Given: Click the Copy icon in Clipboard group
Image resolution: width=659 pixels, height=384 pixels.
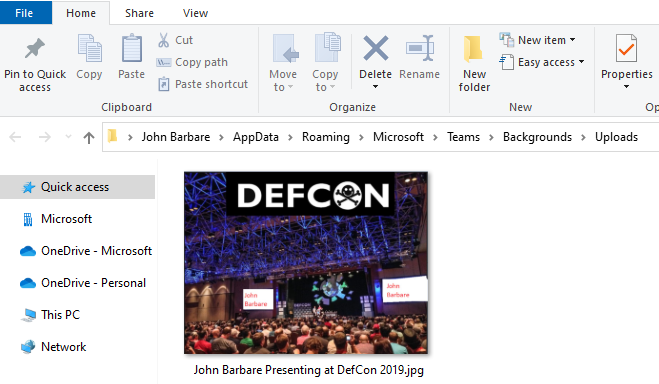Looking at the screenshot, I should click(90, 48).
